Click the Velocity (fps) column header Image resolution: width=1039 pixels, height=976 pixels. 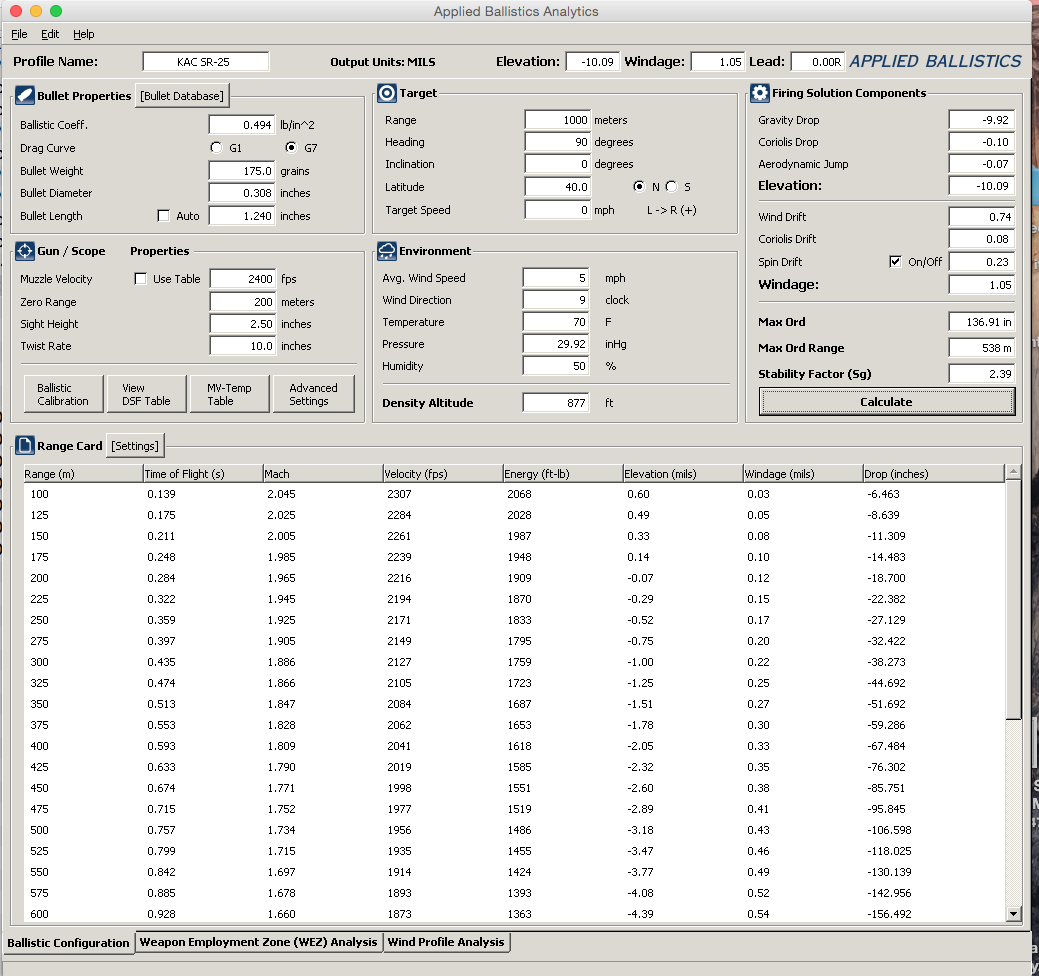pyautogui.click(x=443, y=473)
